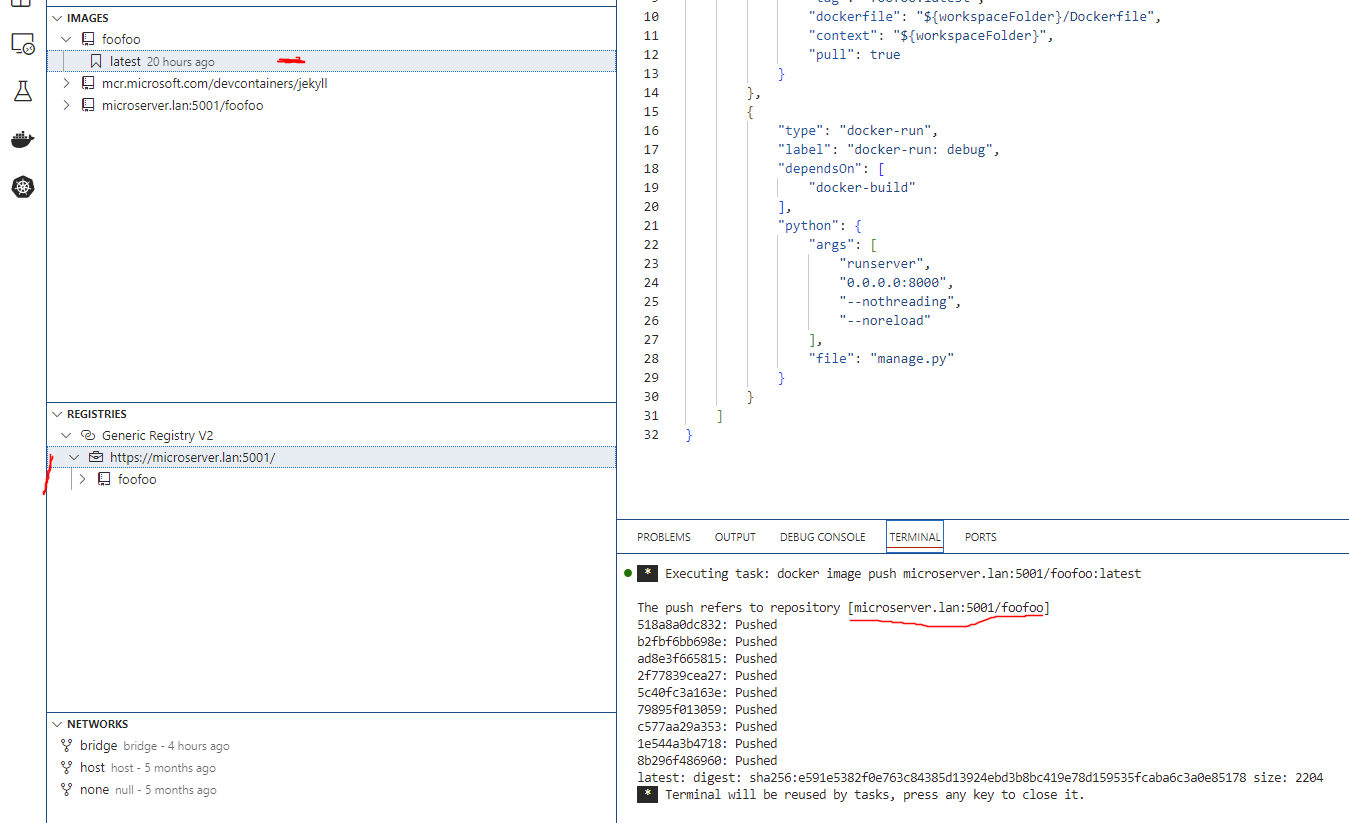Viewport: 1349px width, 823px height.
Task: Select the none network entry
Action: [x=331, y=790]
